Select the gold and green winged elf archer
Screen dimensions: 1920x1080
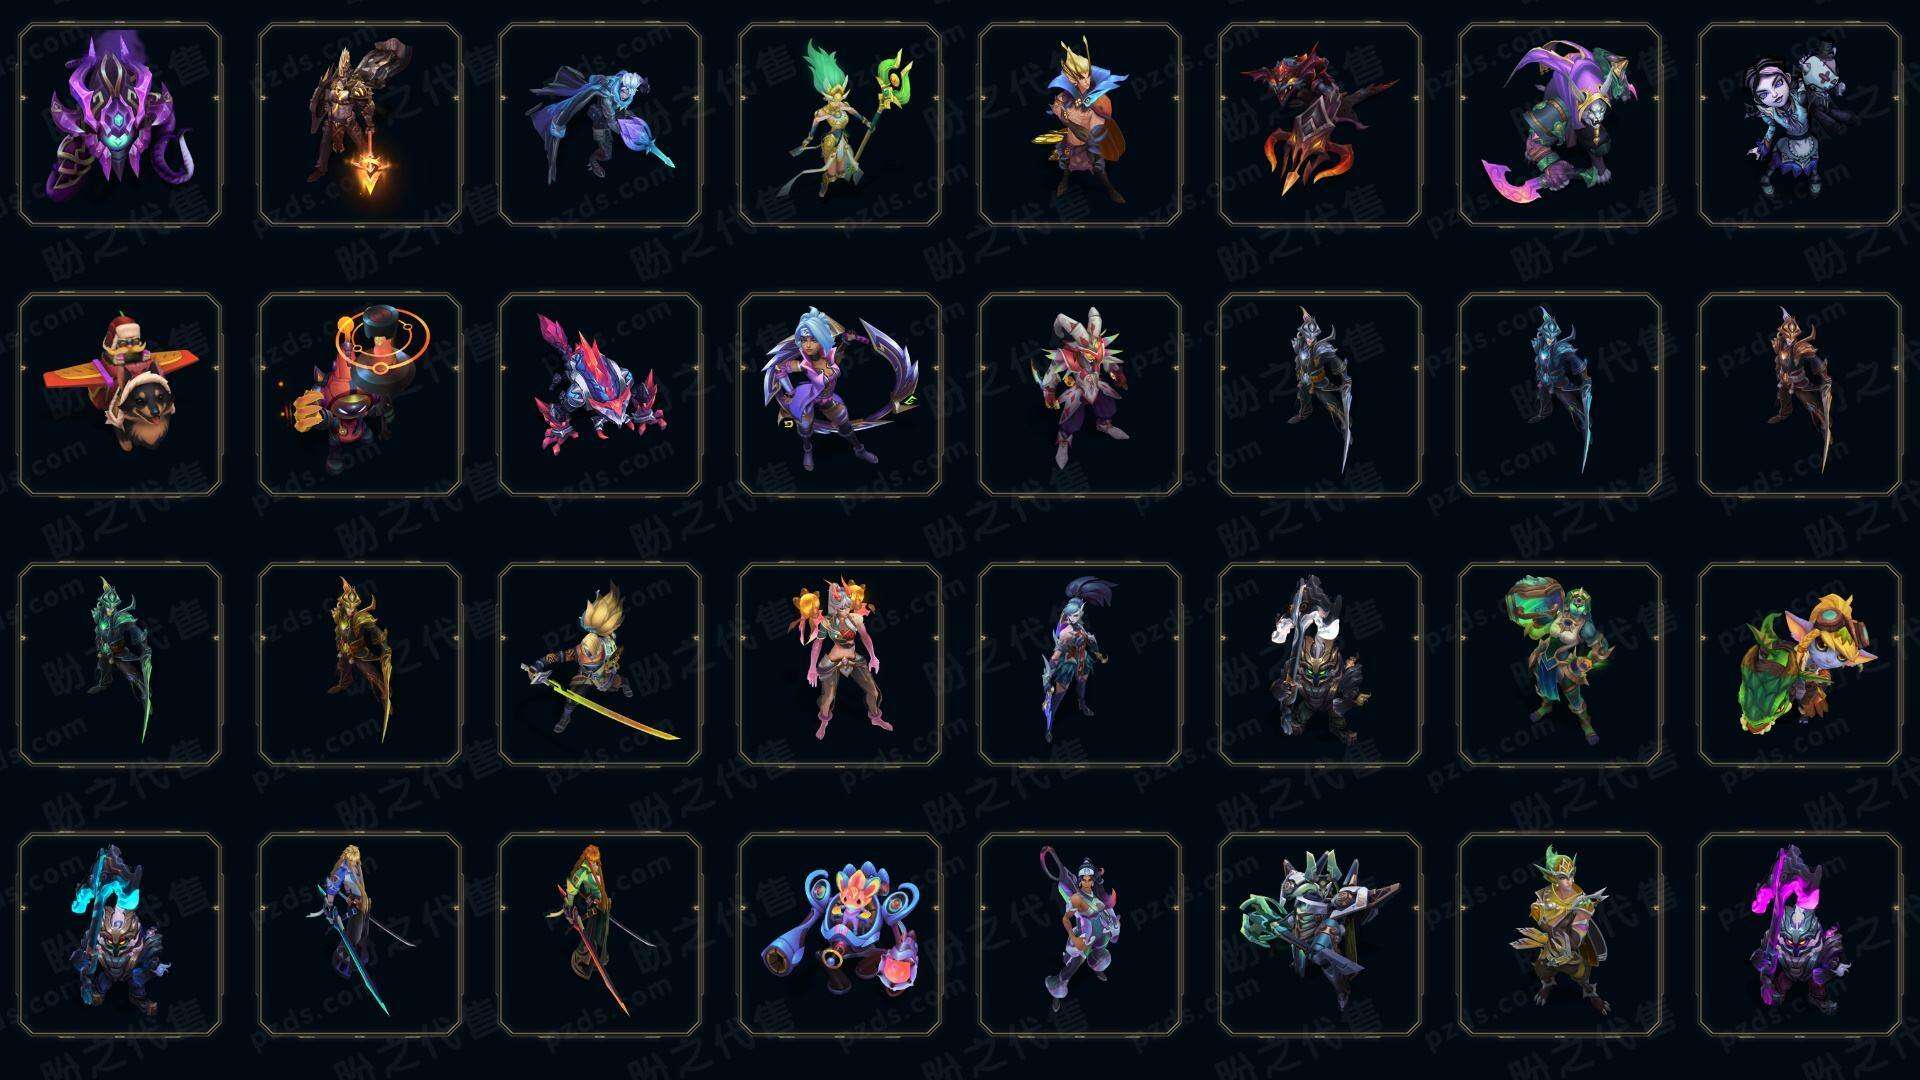[1560, 934]
